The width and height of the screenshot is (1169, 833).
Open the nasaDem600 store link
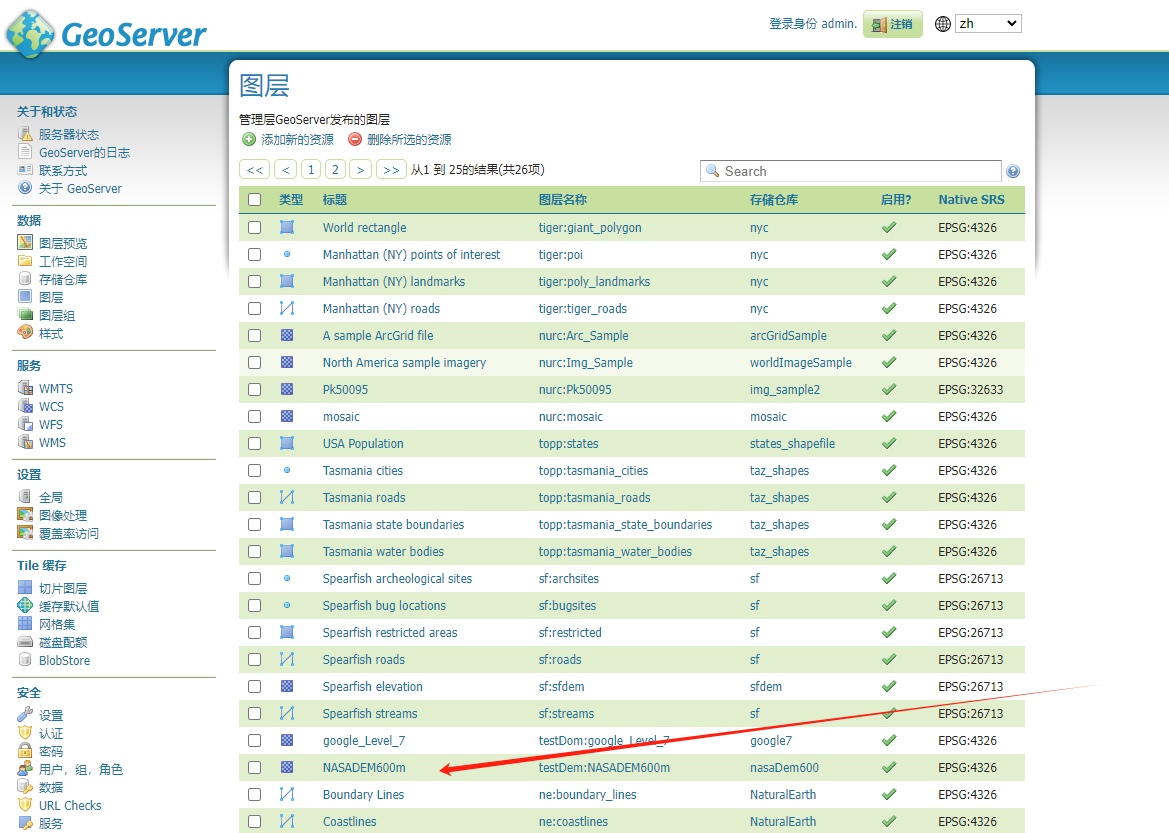click(x=784, y=767)
